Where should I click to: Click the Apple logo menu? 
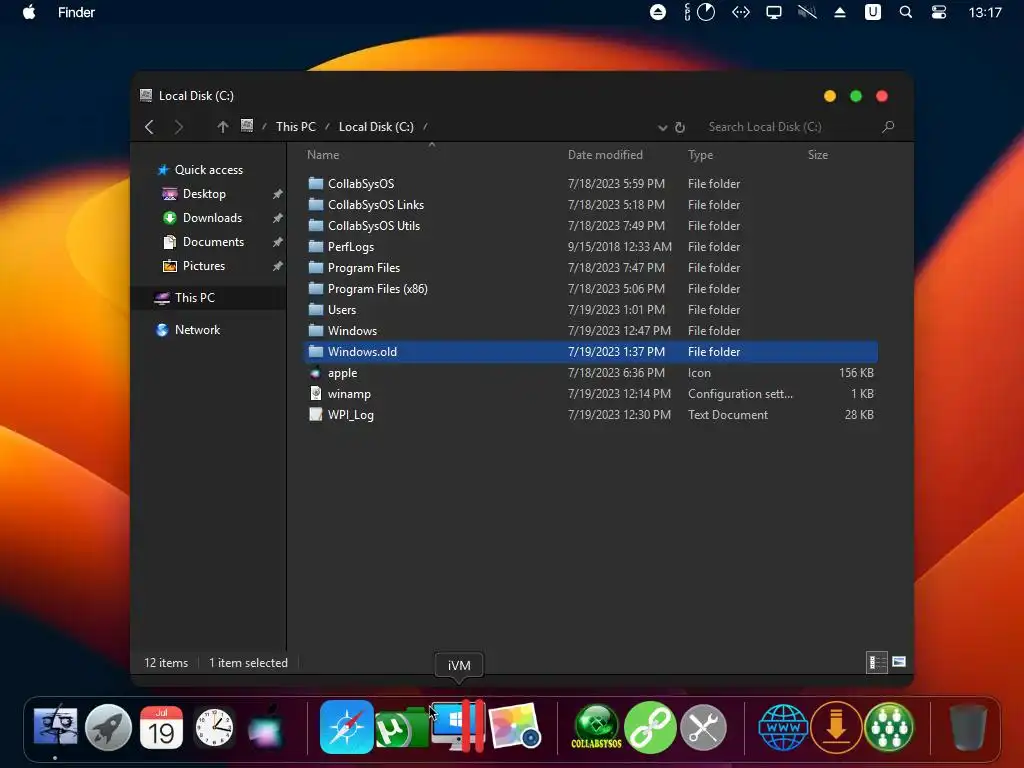tap(29, 12)
